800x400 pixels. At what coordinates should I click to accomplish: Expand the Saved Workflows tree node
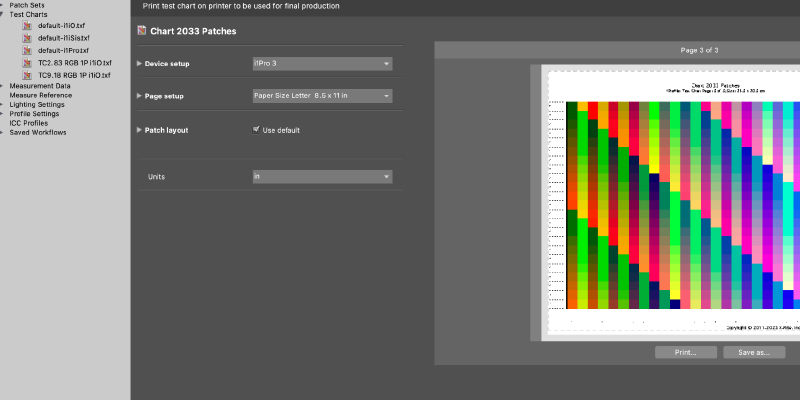pyautogui.click(x=2, y=132)
